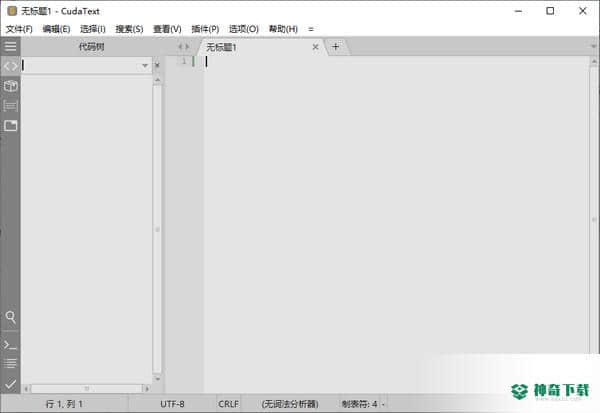Open the tabs dropdown arrow at far right
This screenshot has width=600, height=413.
click(x=593, y=46)
